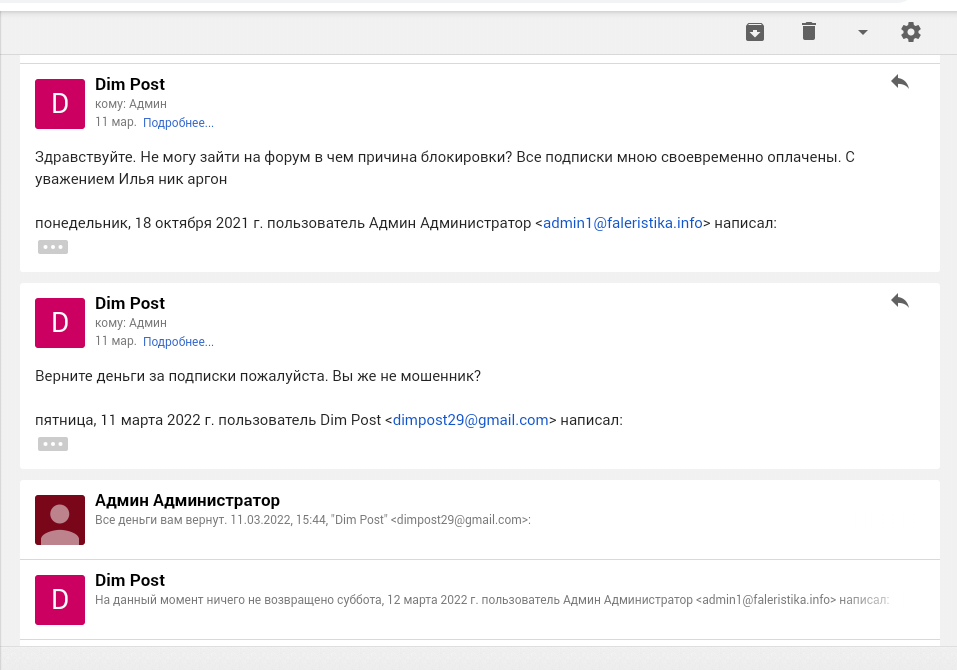957x670 pixels.
Task: Reply to first Dim Post message
Action: tap(900, 82)
